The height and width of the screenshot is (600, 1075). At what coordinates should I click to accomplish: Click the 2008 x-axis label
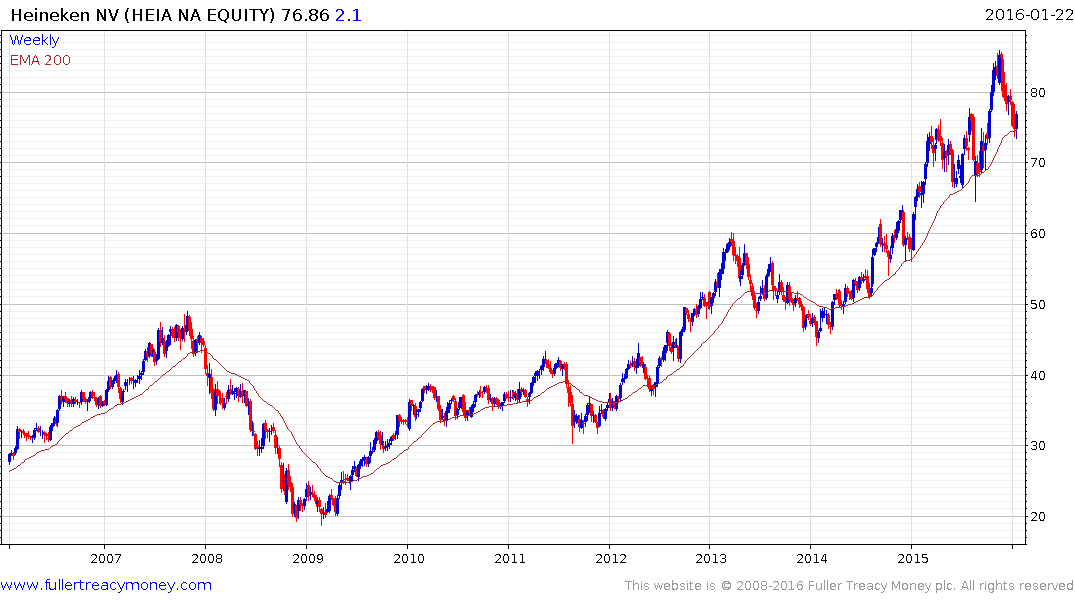click(207, 558)
